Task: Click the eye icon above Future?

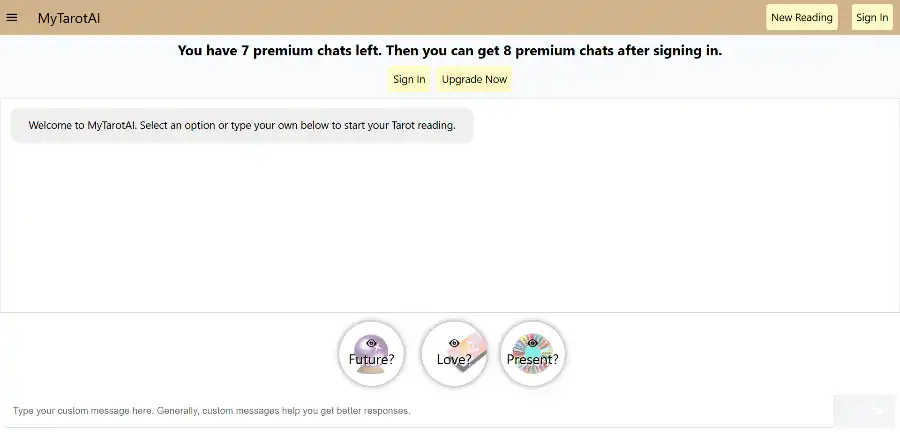Action: [x=371, y=343]
